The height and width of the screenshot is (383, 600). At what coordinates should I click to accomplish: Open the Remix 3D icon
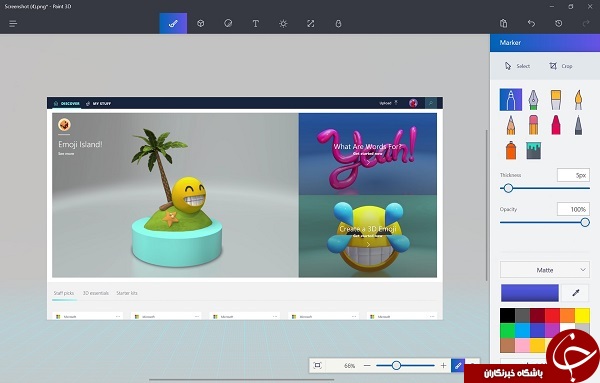pyautogui.click(x=338, y=24)
